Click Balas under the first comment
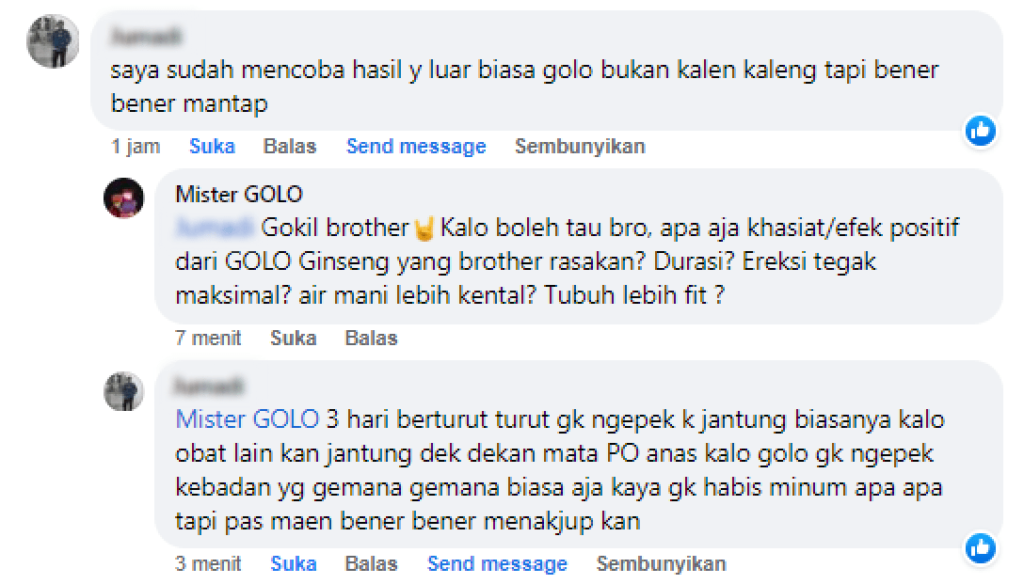The image size is (1024, 584). coord(290,146)
